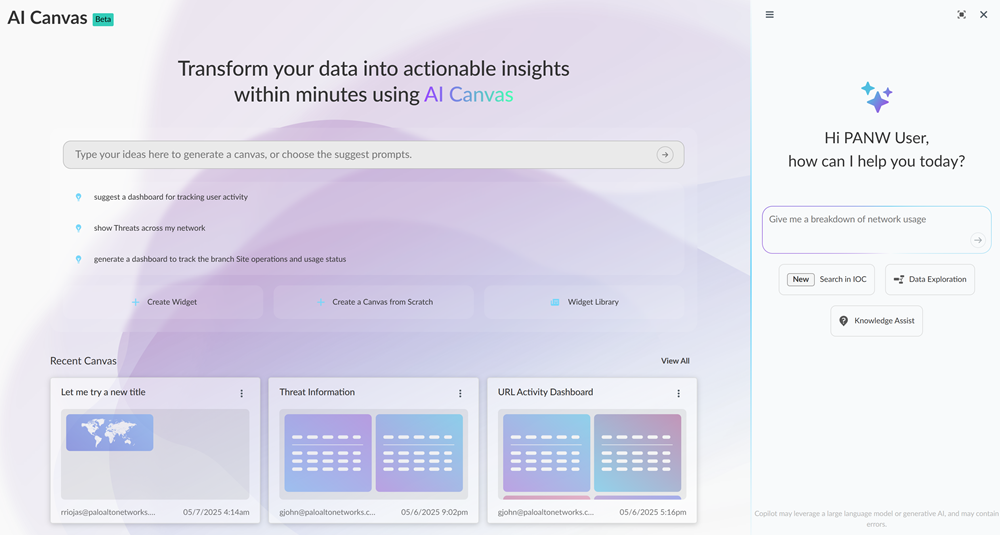1000x535 pixels.
Task: Click the Copilot focus mode icon
Action: 961,15
